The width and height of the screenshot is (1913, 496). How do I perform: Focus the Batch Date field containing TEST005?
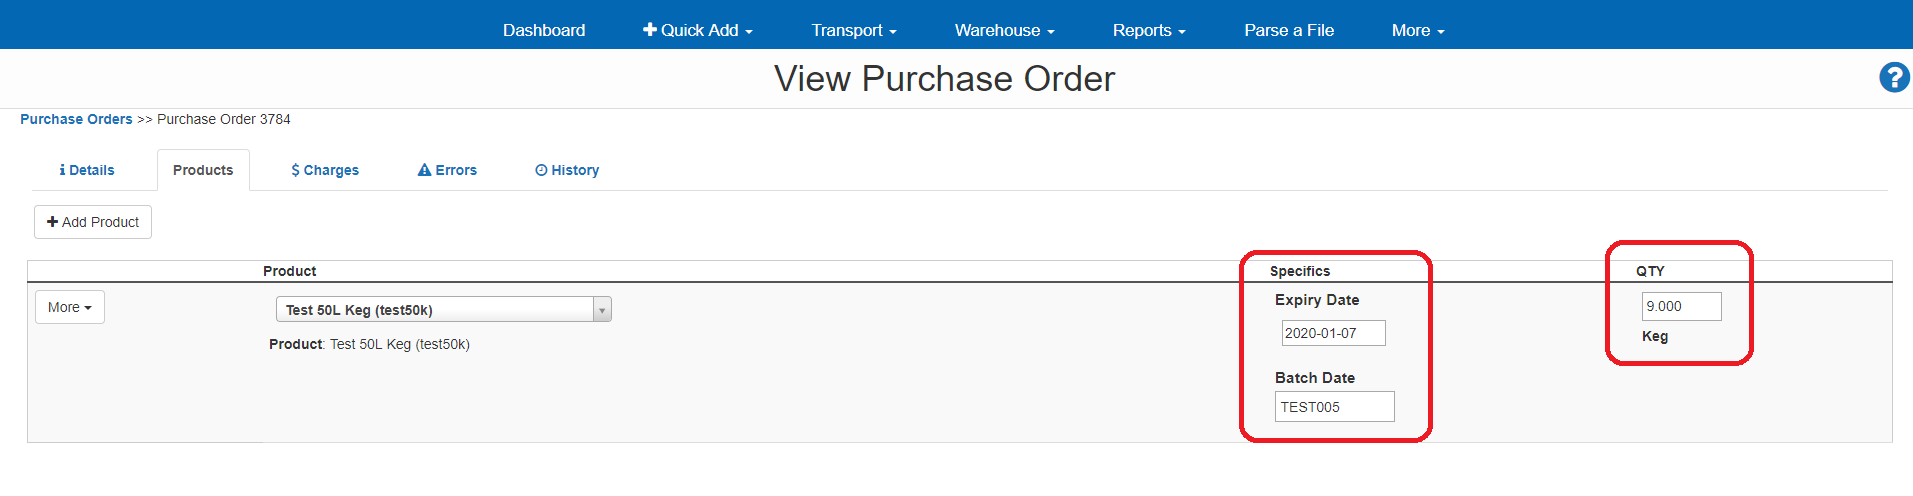pos(1334,407)
